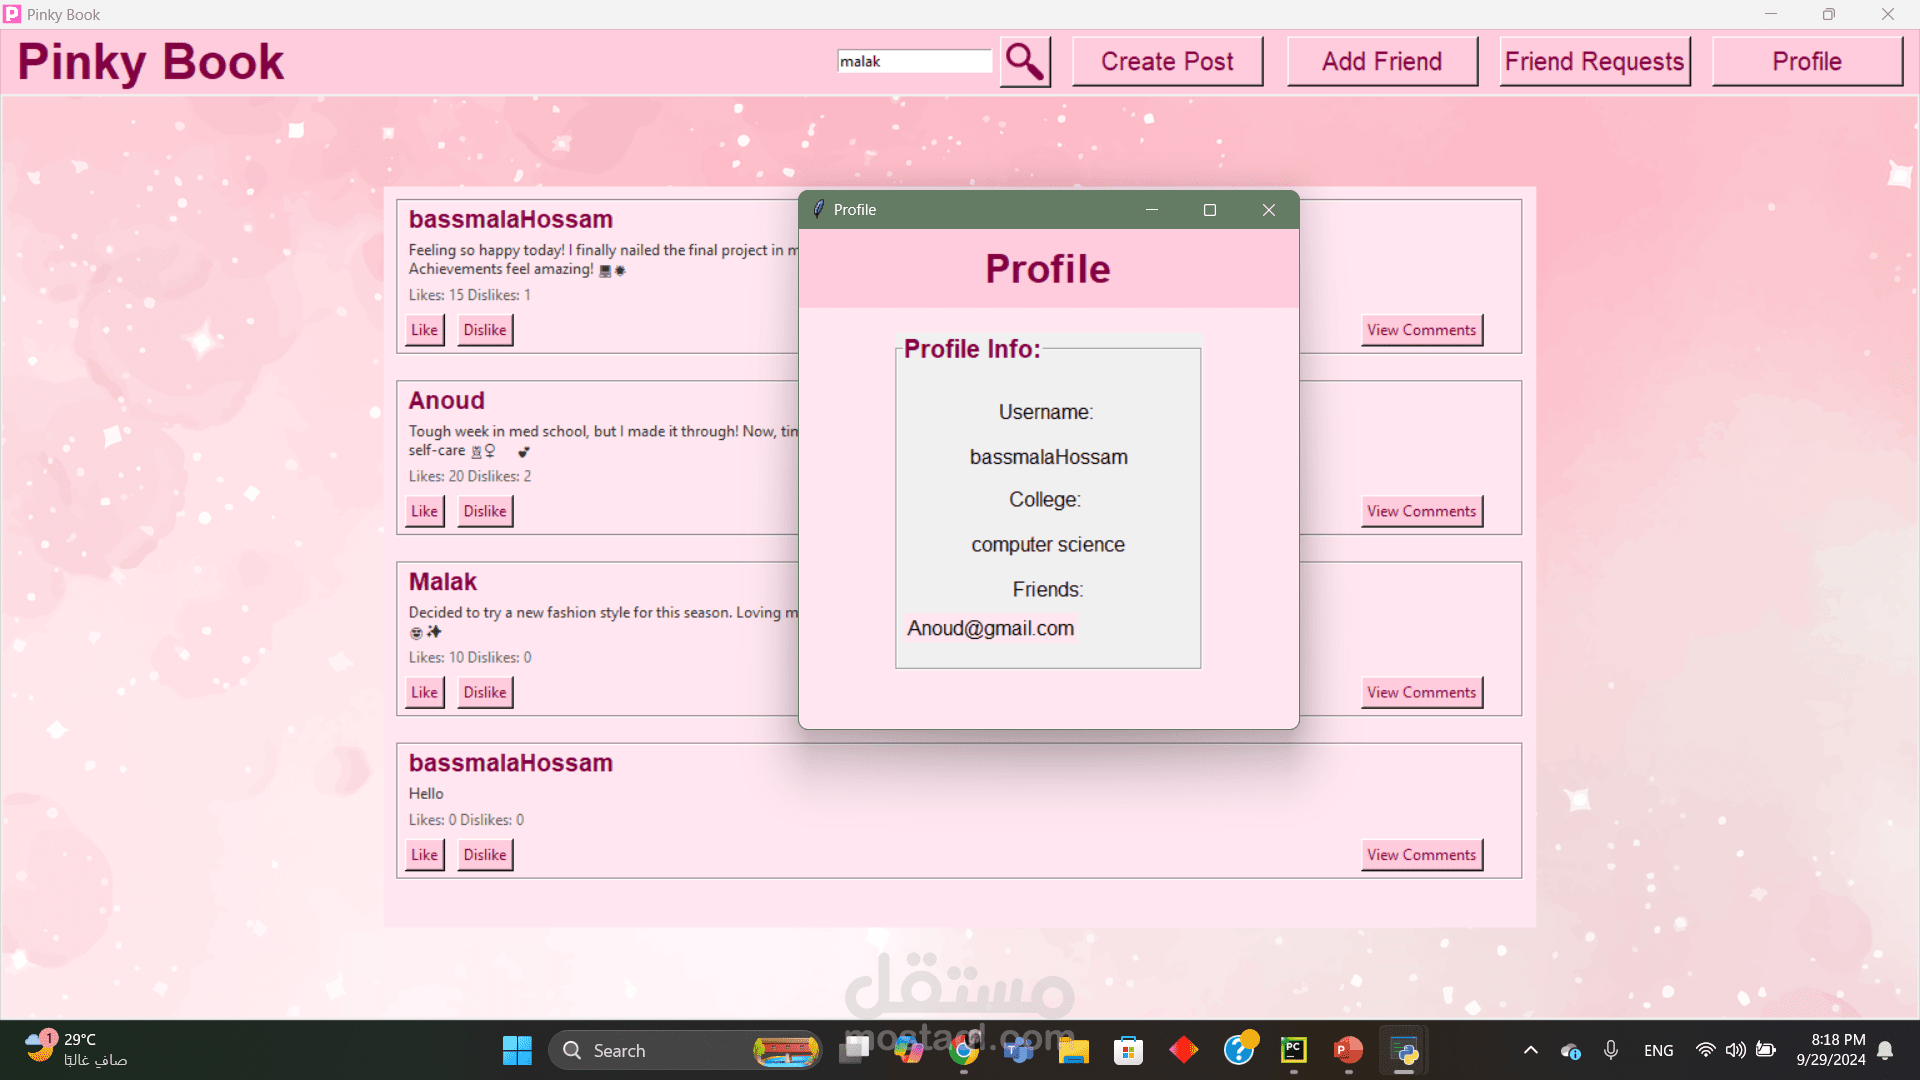Open the Profile navigation button
The image size is (1920, 1080).
[1807, 62]
